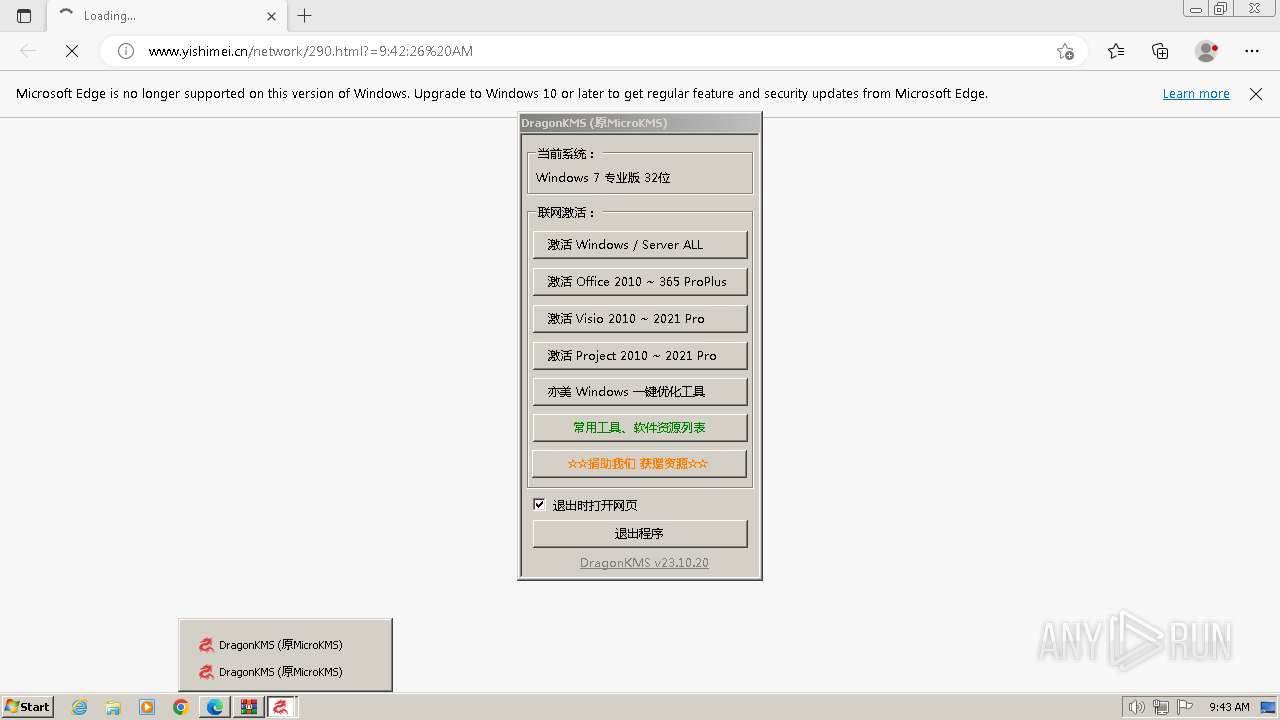Switch to Microsoft Edge taskbar icon

215,707
